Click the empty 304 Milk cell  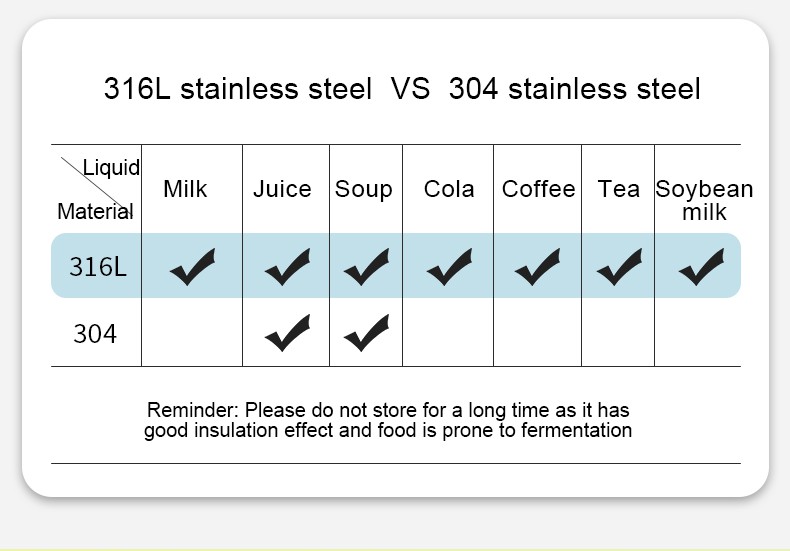[x=192, y=332]
